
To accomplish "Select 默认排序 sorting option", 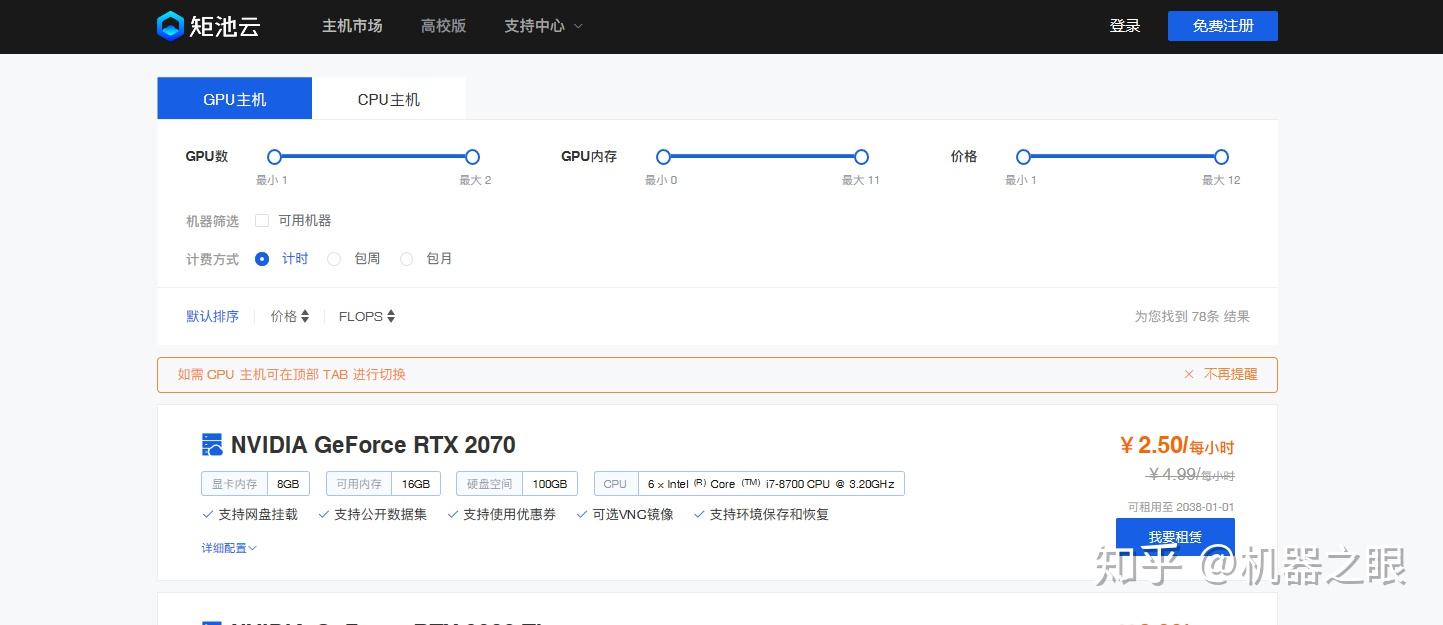I will click(x=213, y=316).
